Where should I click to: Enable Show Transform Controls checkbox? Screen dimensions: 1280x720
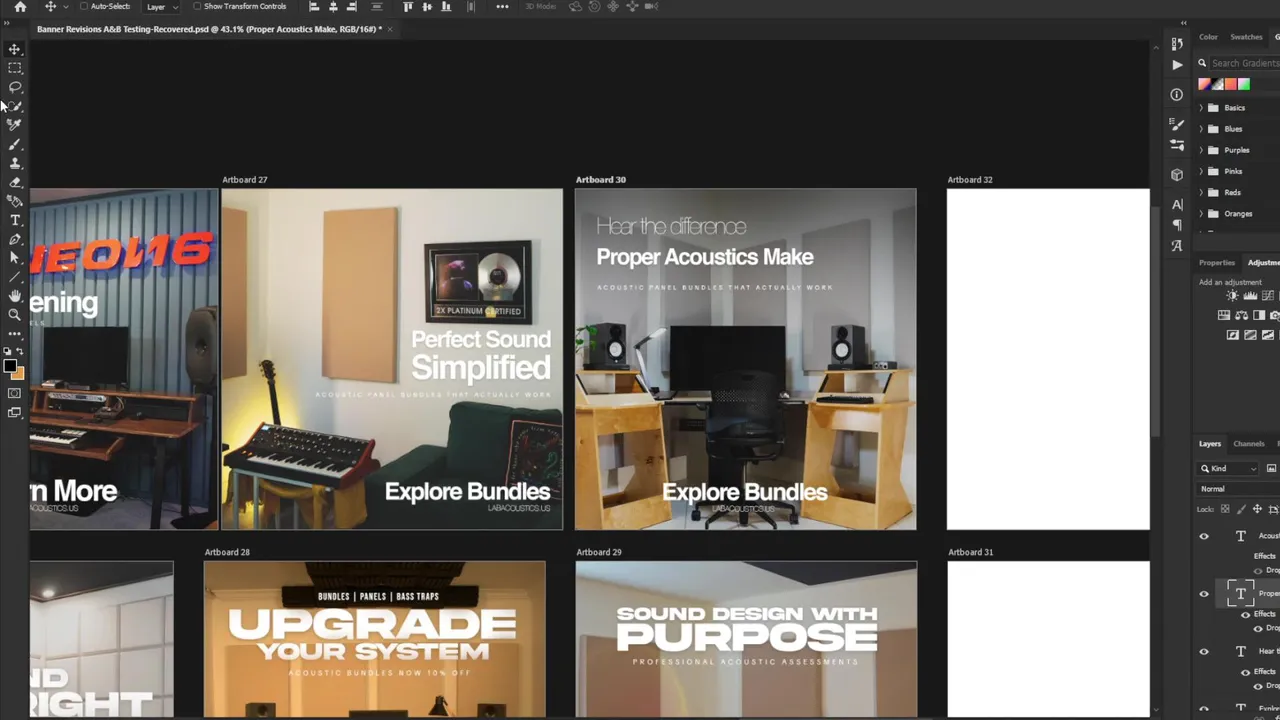click(197, 6)
